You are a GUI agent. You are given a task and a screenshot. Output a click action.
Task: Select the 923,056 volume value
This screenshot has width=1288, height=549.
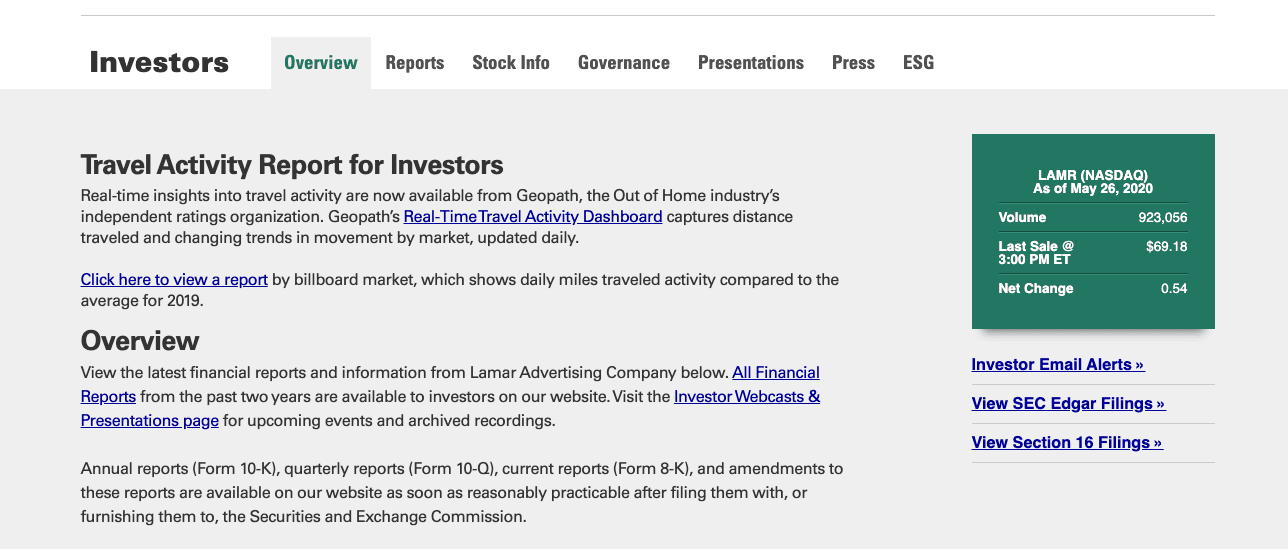click(x=1162, y=217)
